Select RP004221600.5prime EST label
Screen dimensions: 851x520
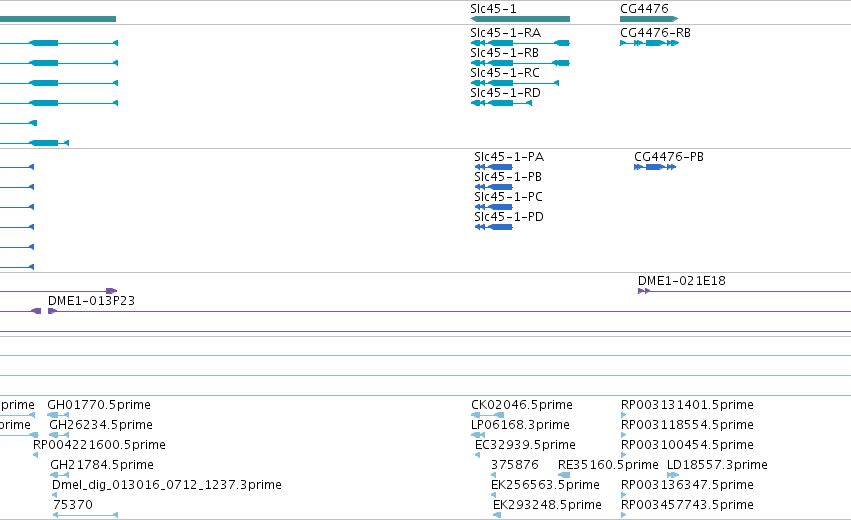pos(99,445)
